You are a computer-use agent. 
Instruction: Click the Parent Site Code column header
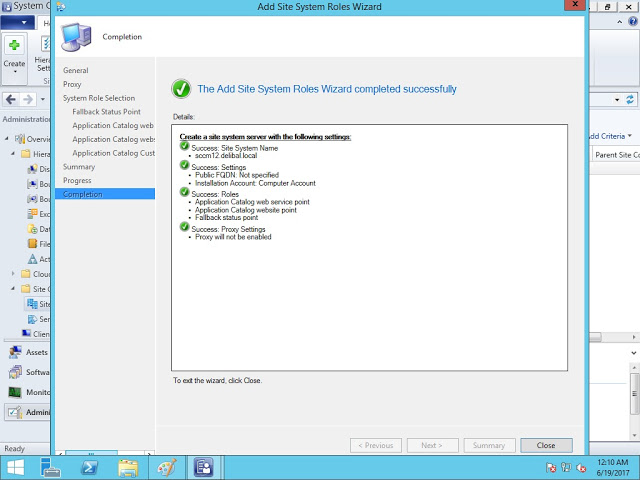pos(616,155)
